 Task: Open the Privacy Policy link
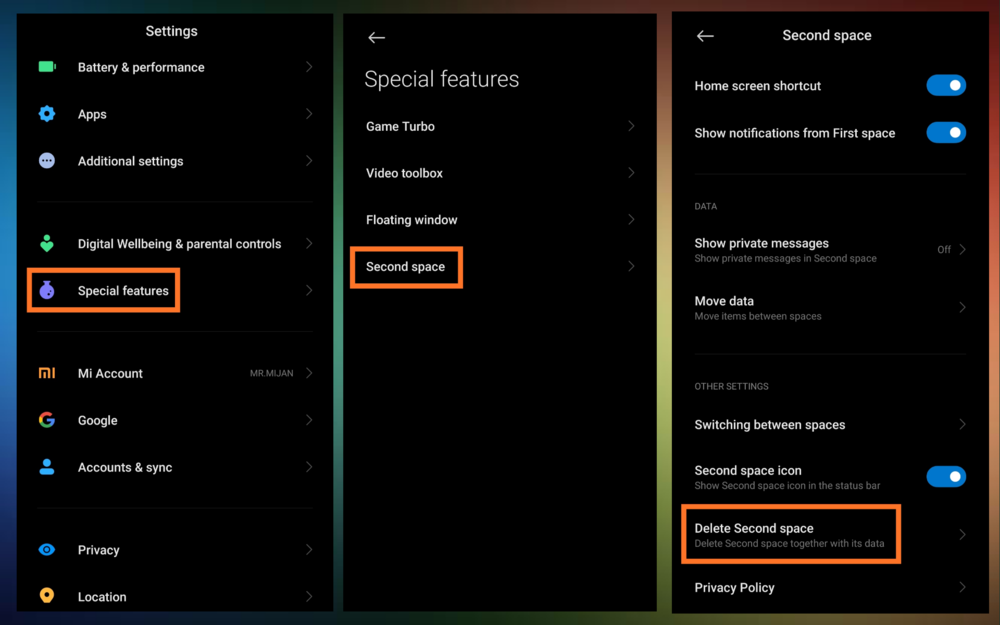[x=735, y=588]
